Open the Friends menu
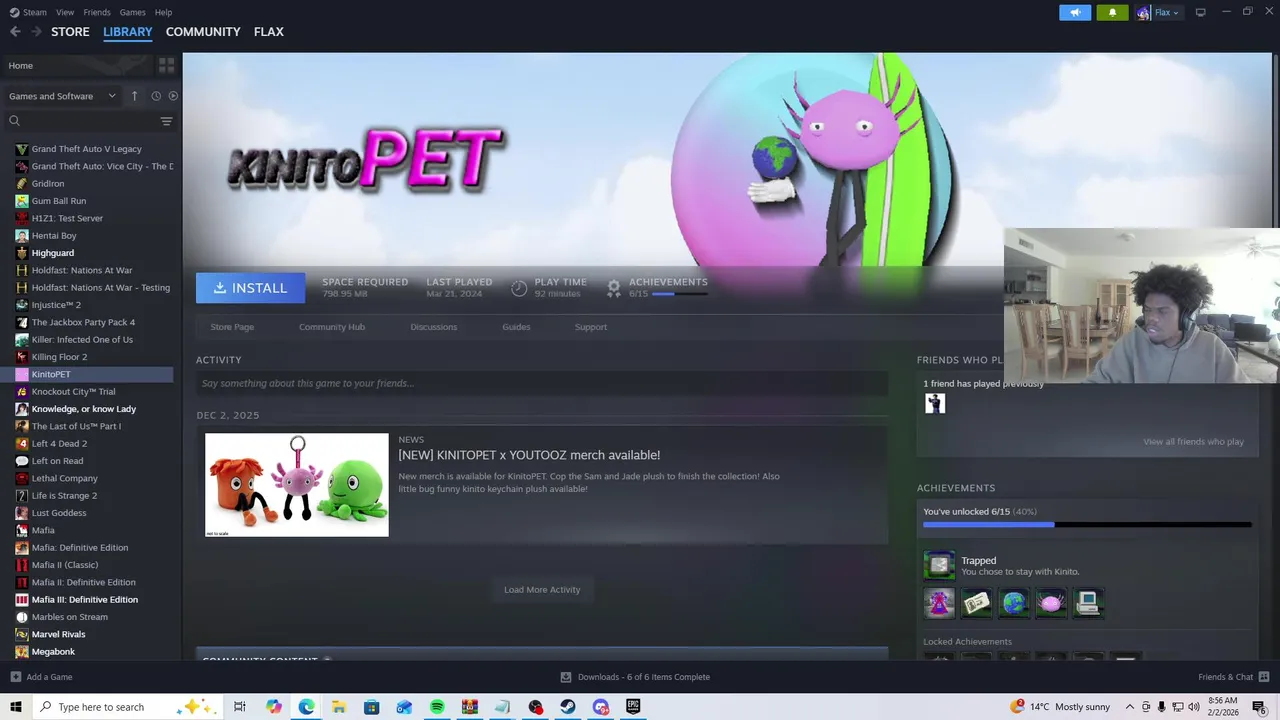The height and width of the screenshot is (720, 1280). click(x=97, y=12)
